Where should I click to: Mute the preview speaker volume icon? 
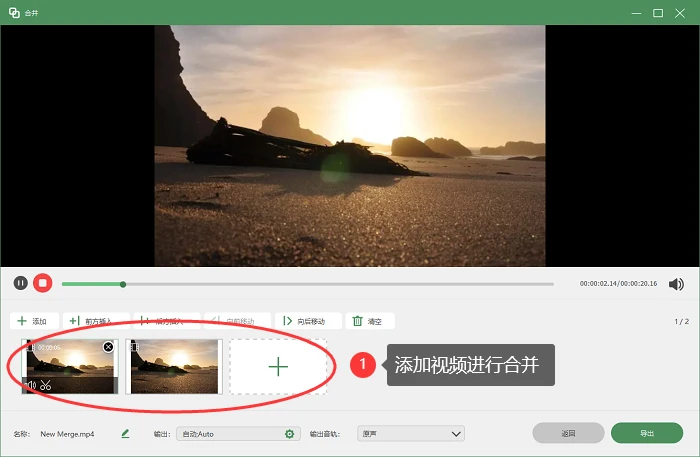(676, 284)
